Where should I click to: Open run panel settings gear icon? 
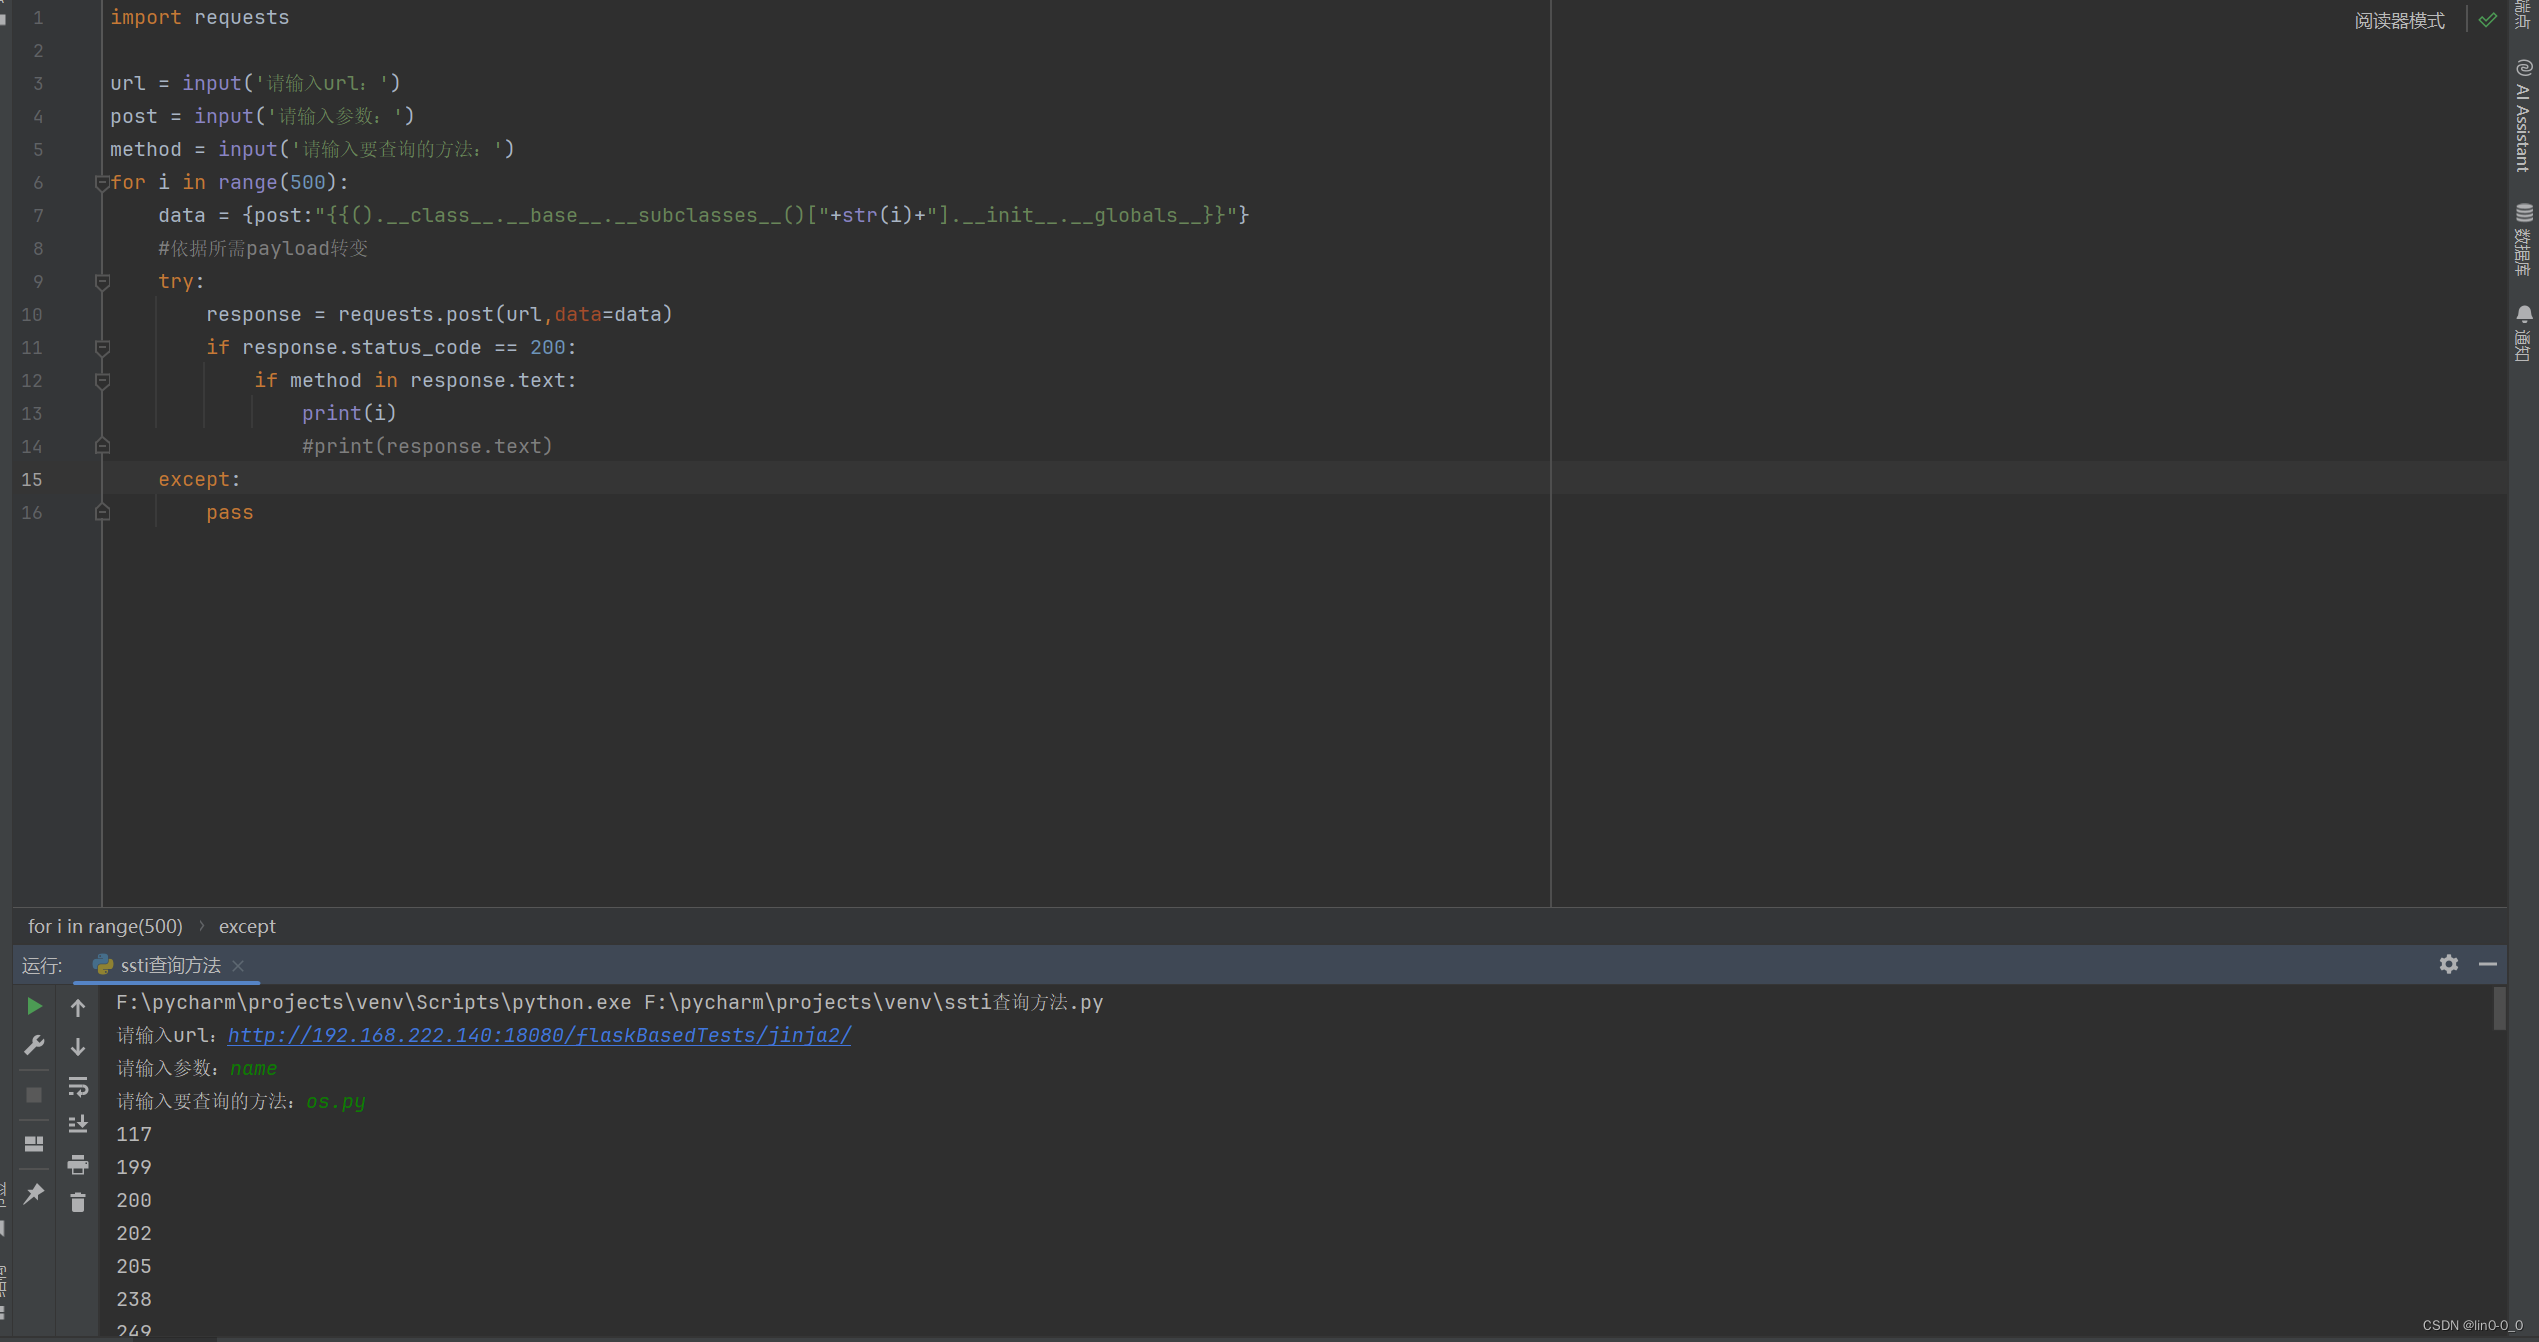2448,964
